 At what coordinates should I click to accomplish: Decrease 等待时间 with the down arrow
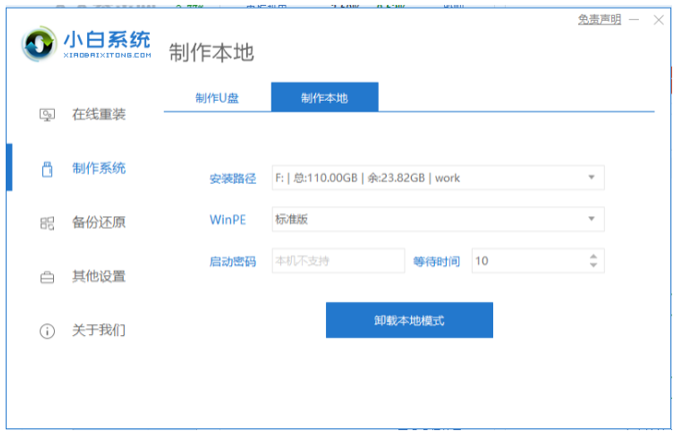coord(594,266)
